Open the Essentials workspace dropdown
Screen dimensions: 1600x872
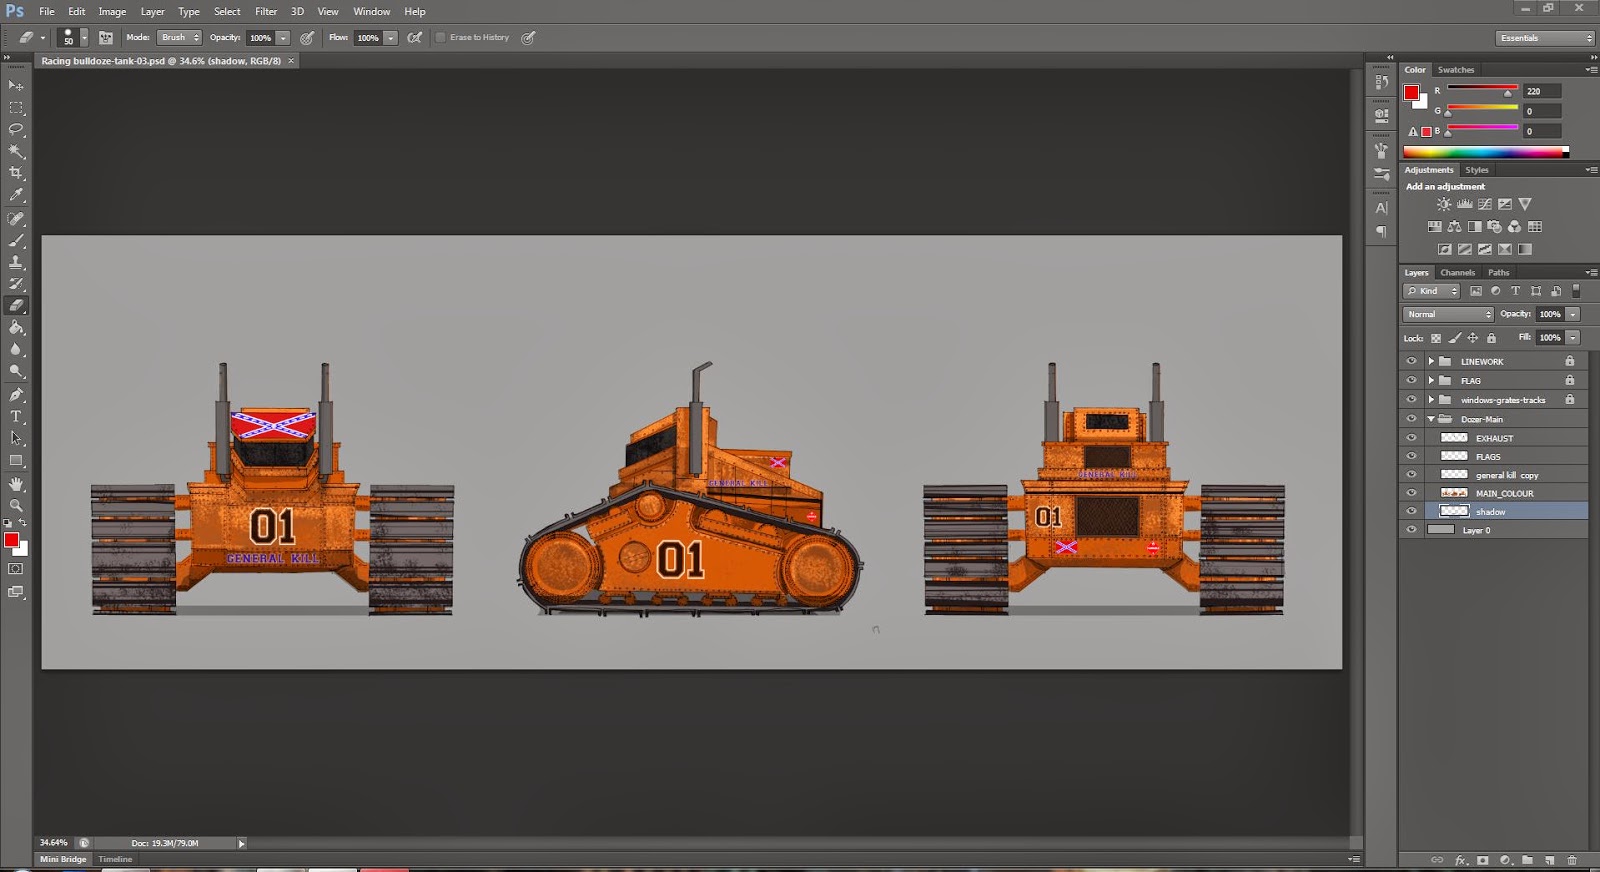(x=1545, y=38)
